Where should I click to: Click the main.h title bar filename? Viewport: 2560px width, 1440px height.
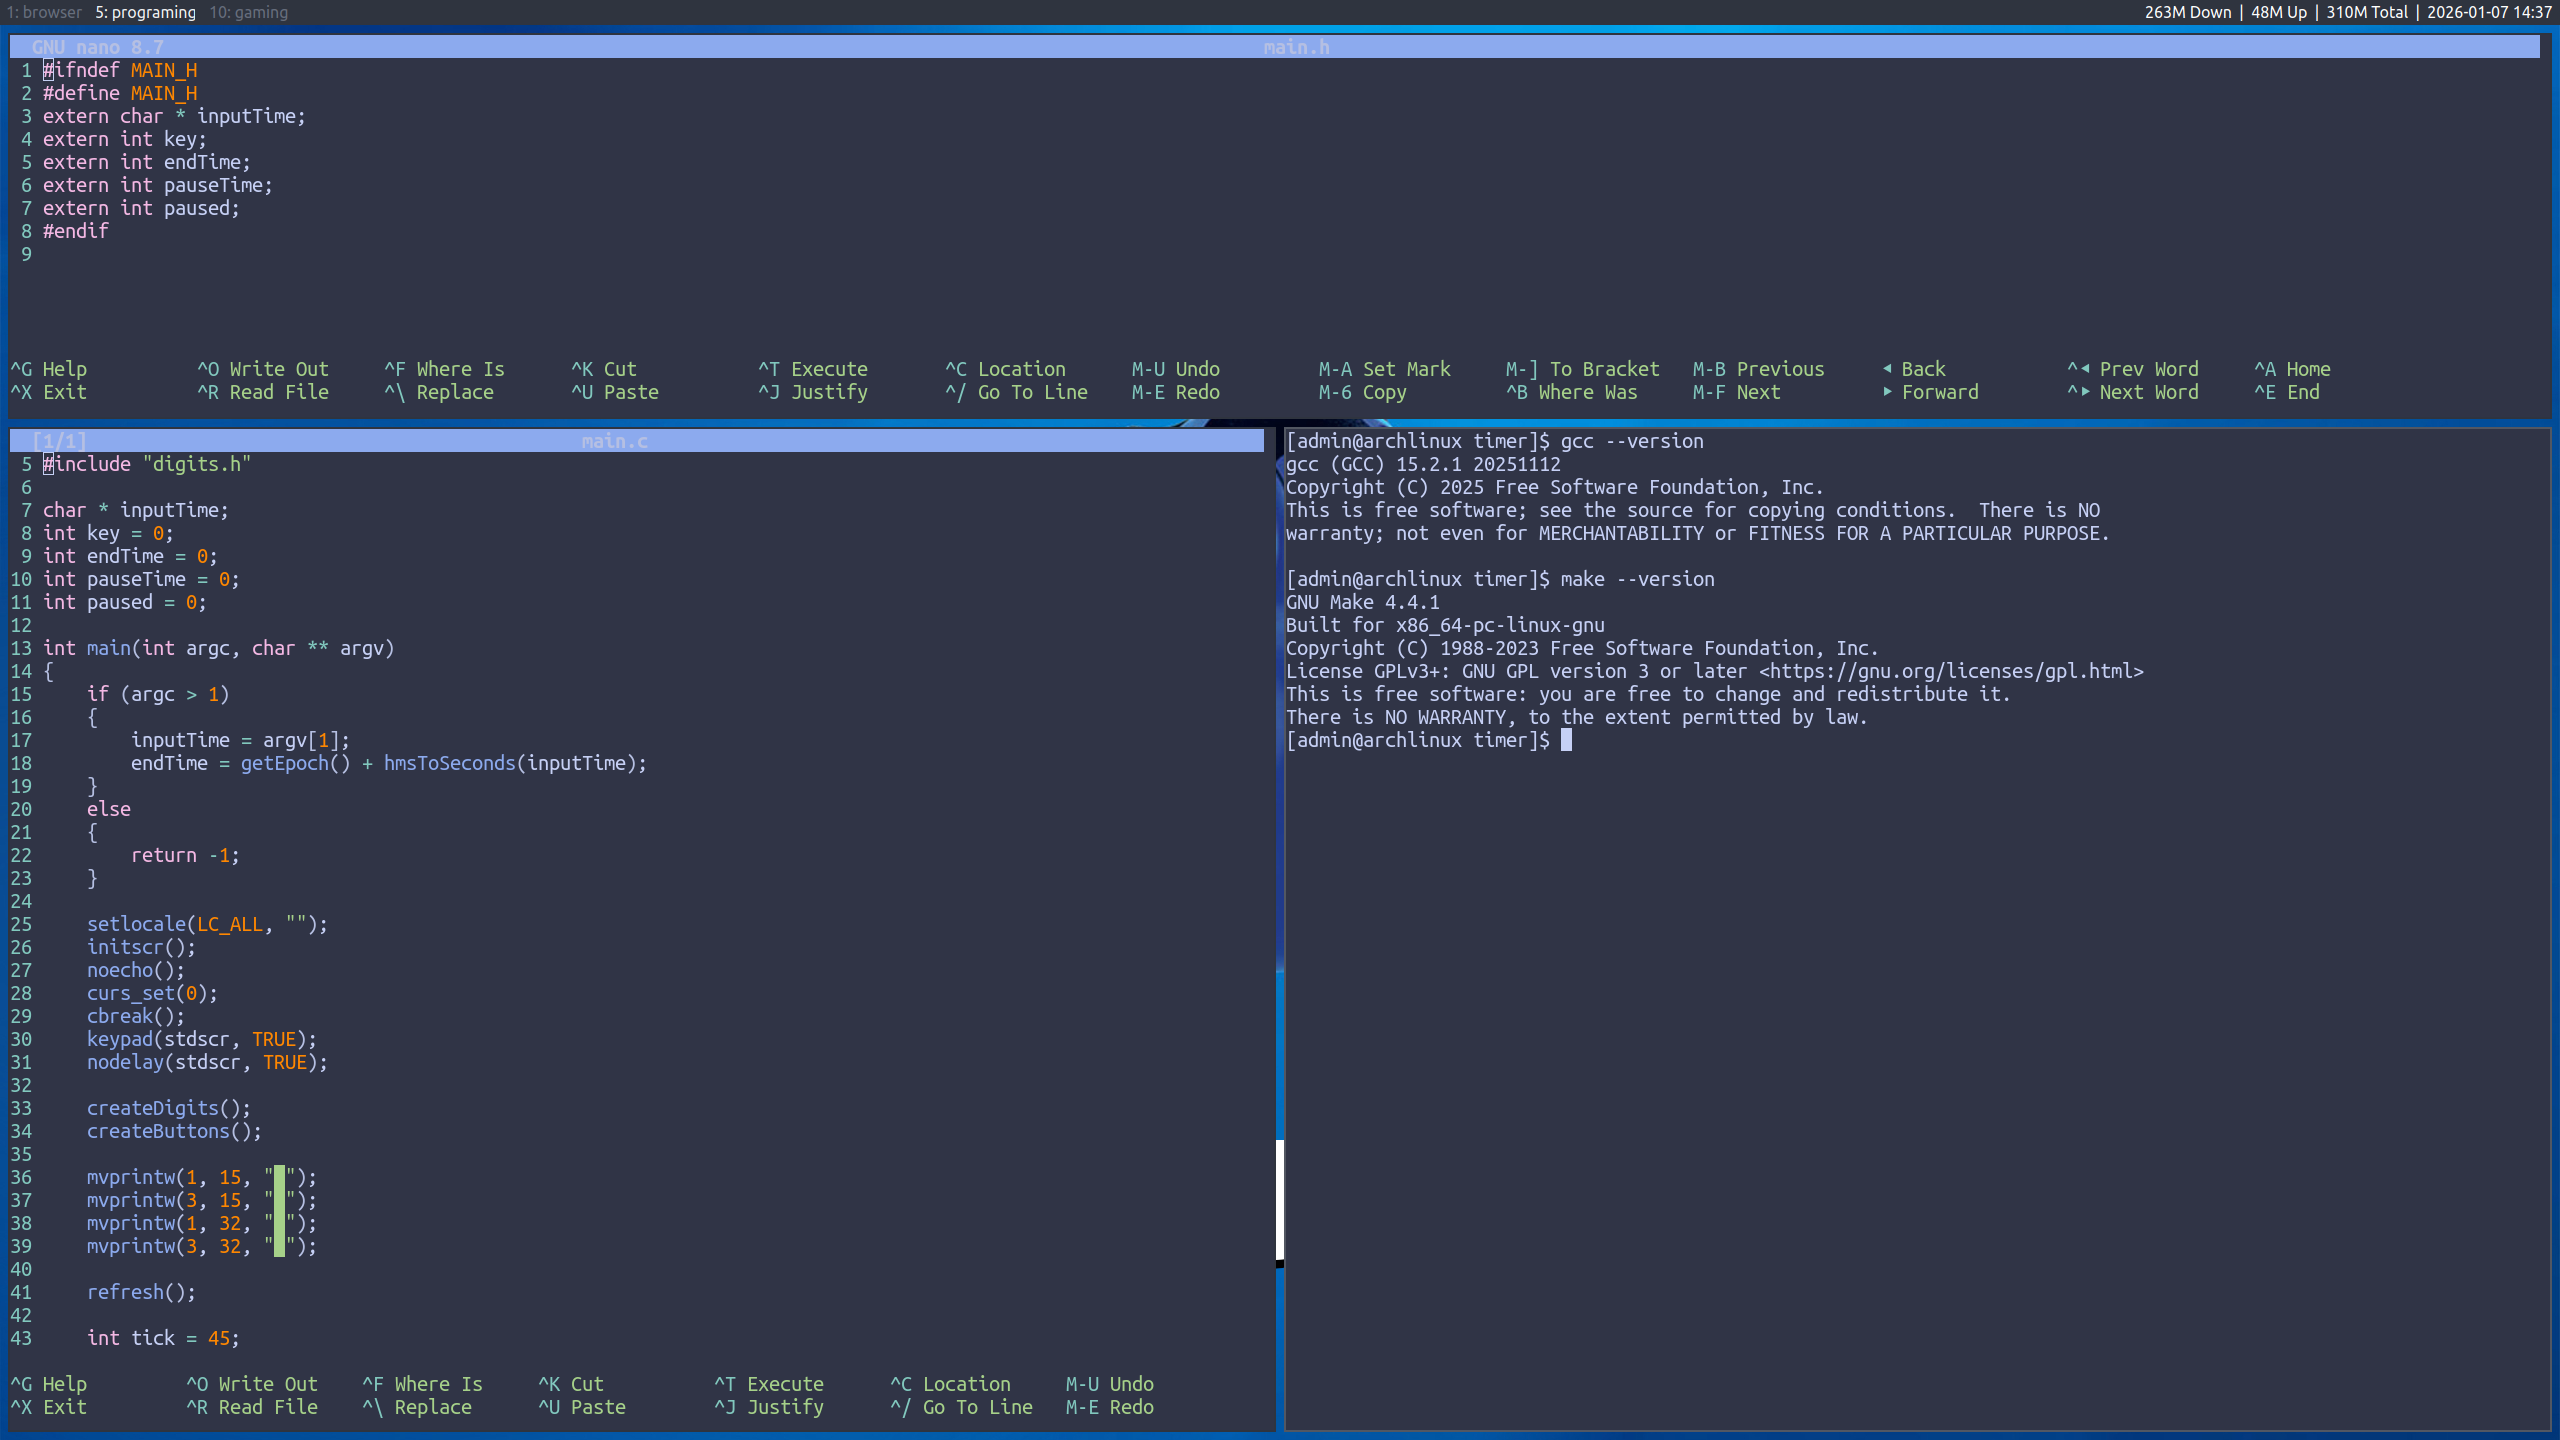1296,47
